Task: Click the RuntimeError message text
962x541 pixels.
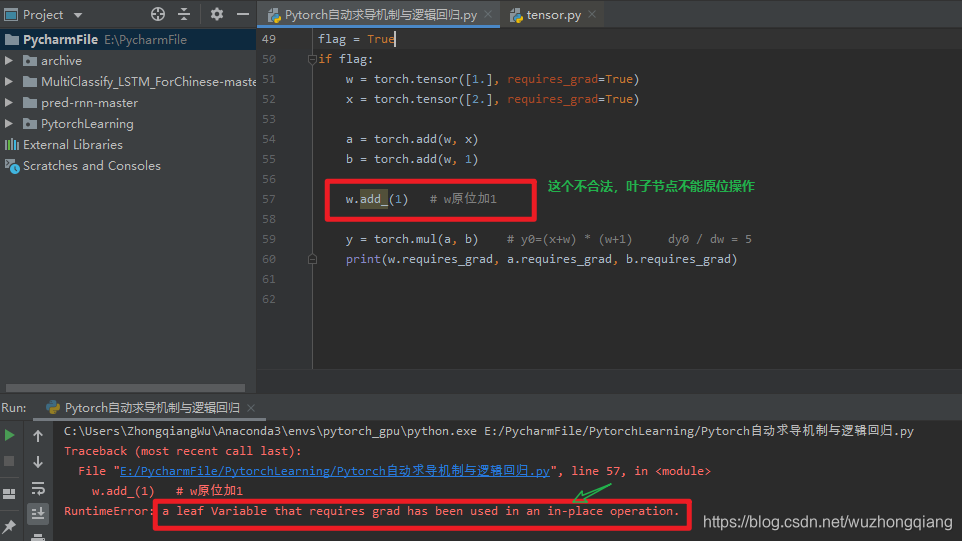Action: [421, 512]
